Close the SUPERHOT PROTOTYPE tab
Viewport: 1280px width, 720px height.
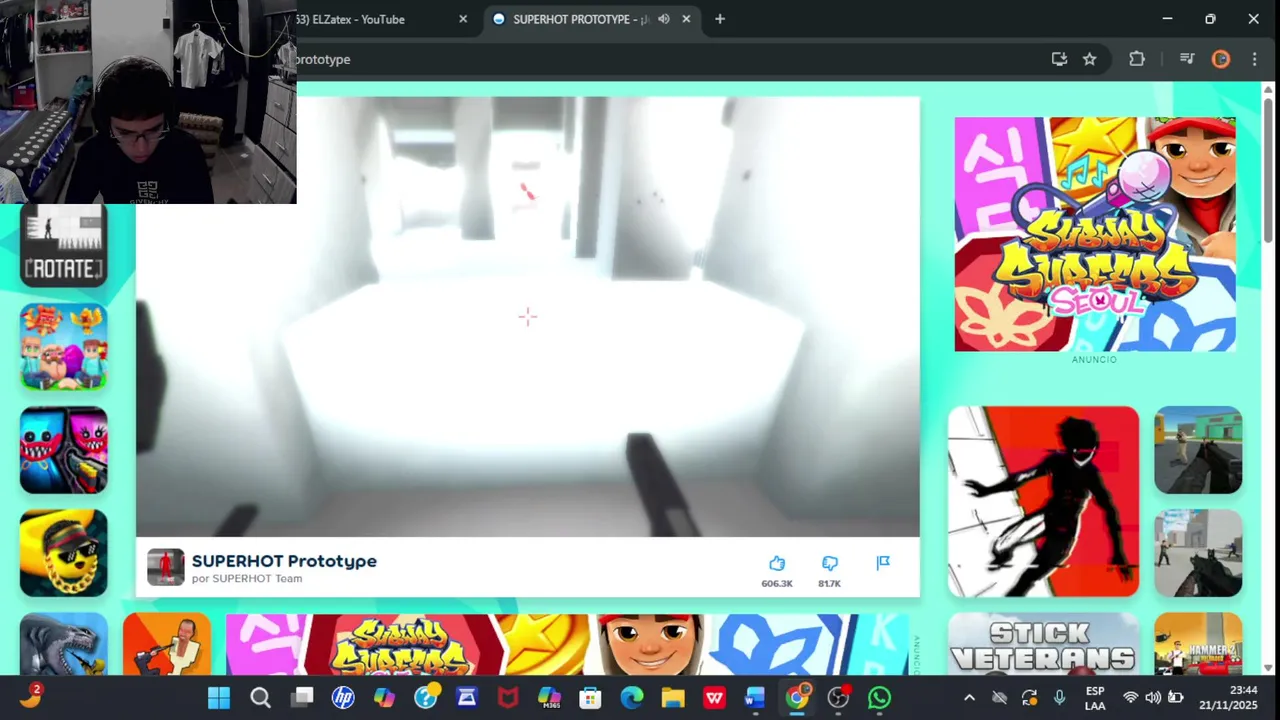687,19
